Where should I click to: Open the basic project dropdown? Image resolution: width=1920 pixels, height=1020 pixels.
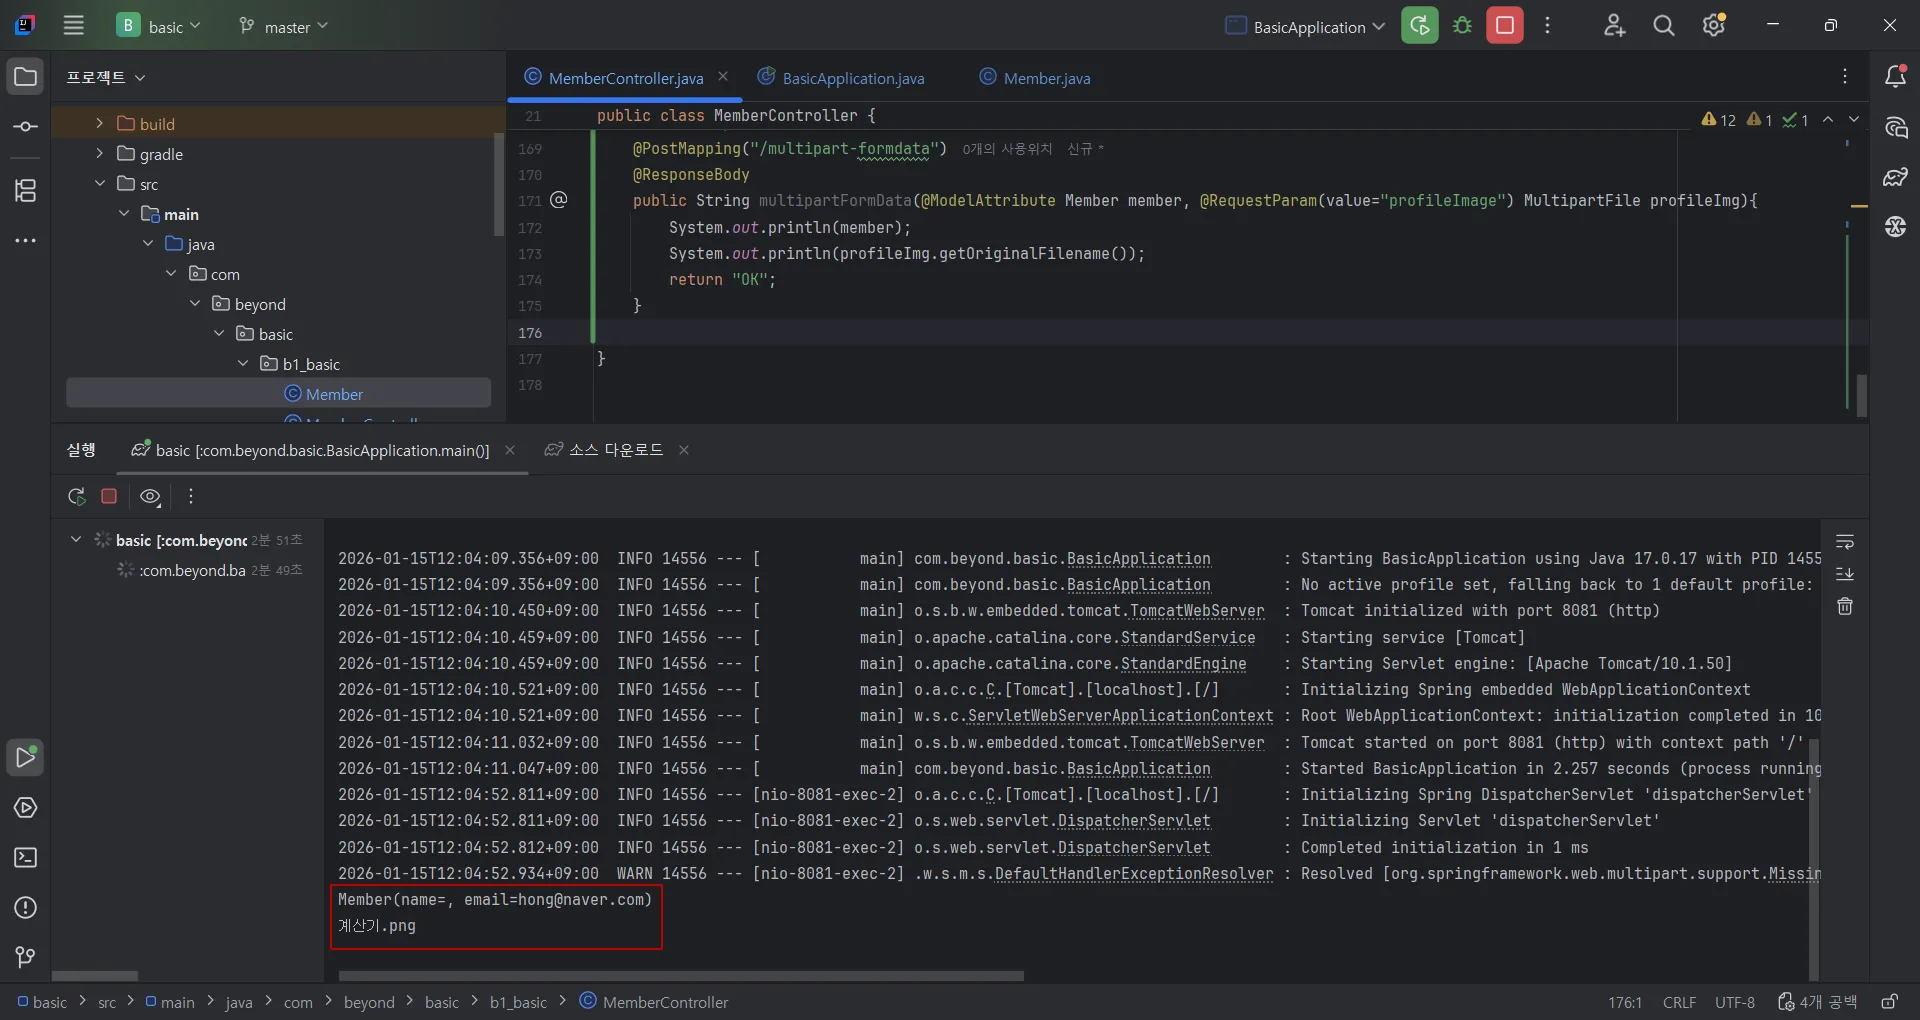(x=159, y=26)
